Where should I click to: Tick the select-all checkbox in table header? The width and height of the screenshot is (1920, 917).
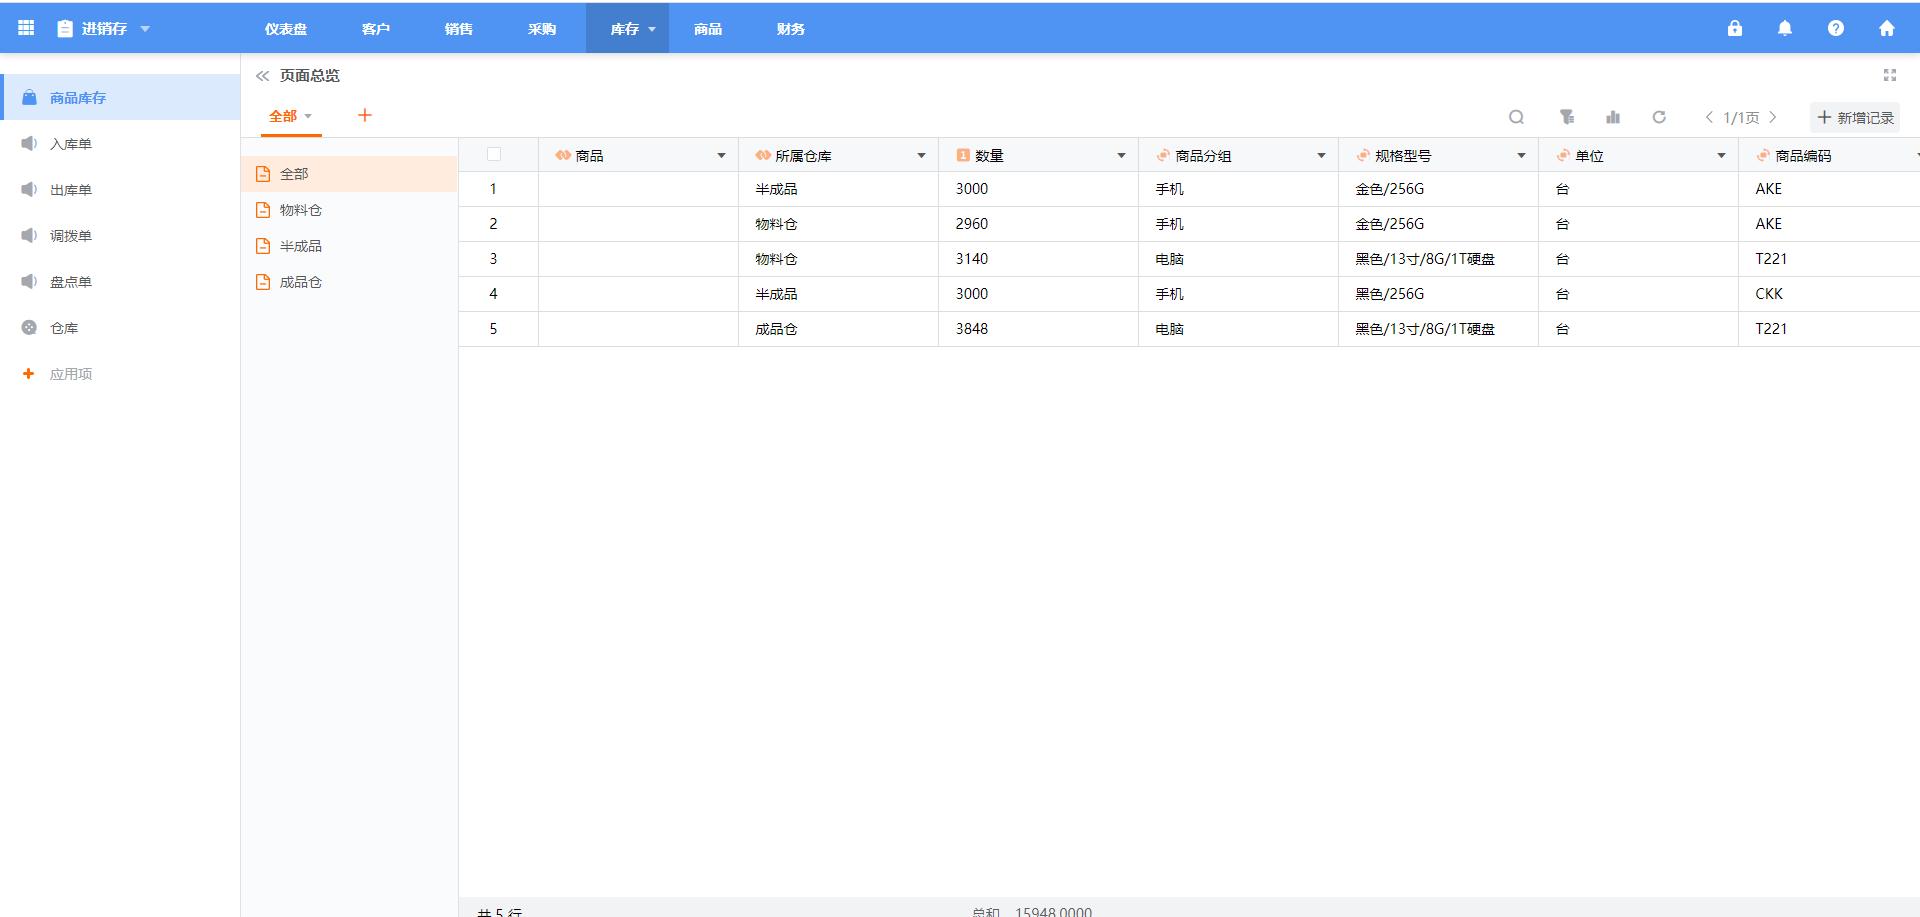click(x=494, y=154)
